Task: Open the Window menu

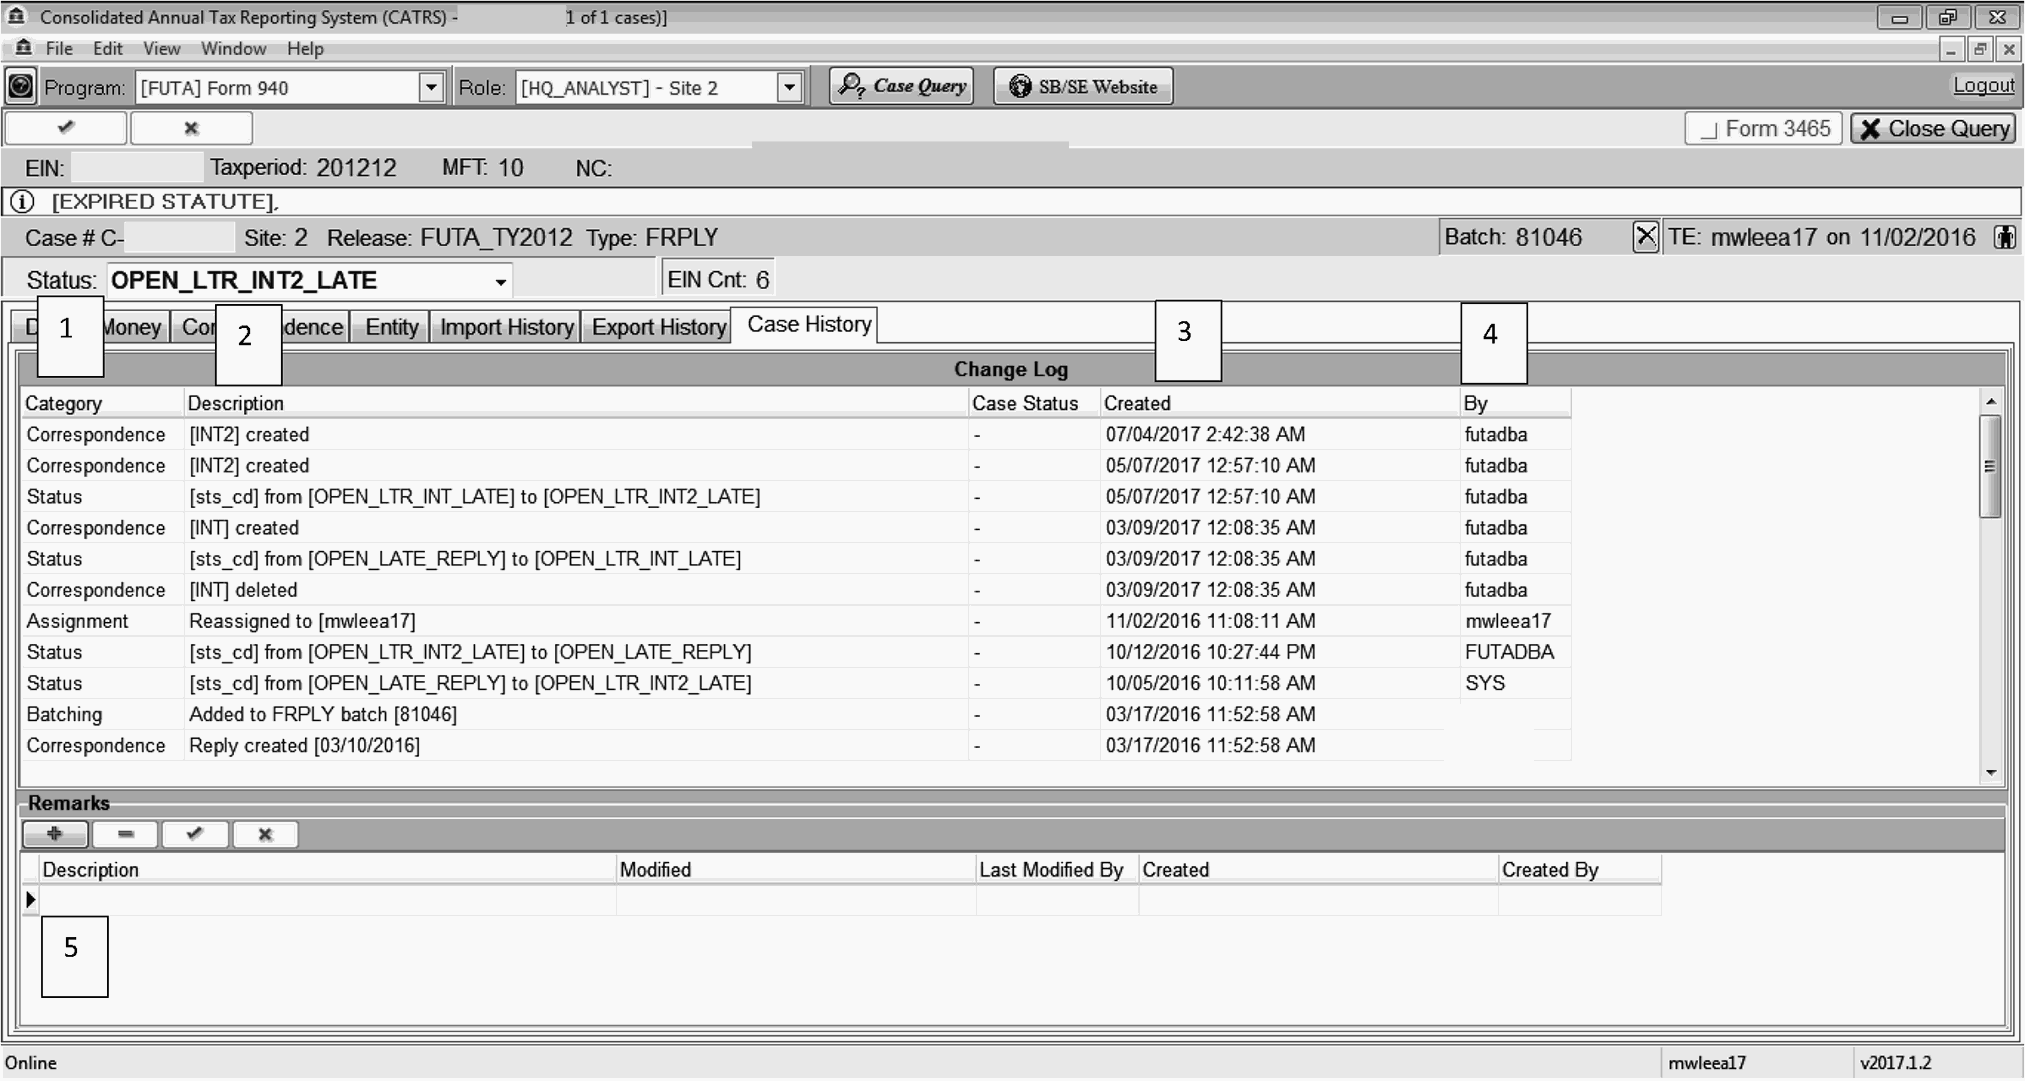Action: point(233,48)
